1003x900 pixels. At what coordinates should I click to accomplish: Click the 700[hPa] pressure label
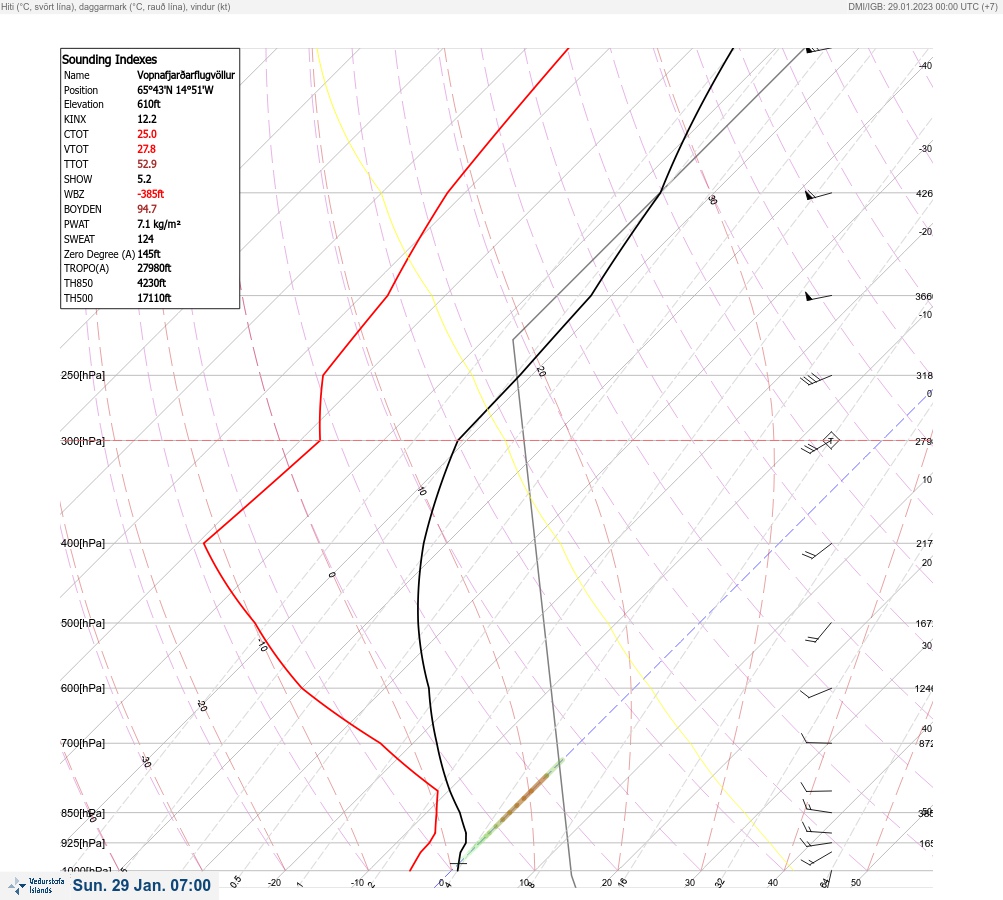tap(83, 743)
